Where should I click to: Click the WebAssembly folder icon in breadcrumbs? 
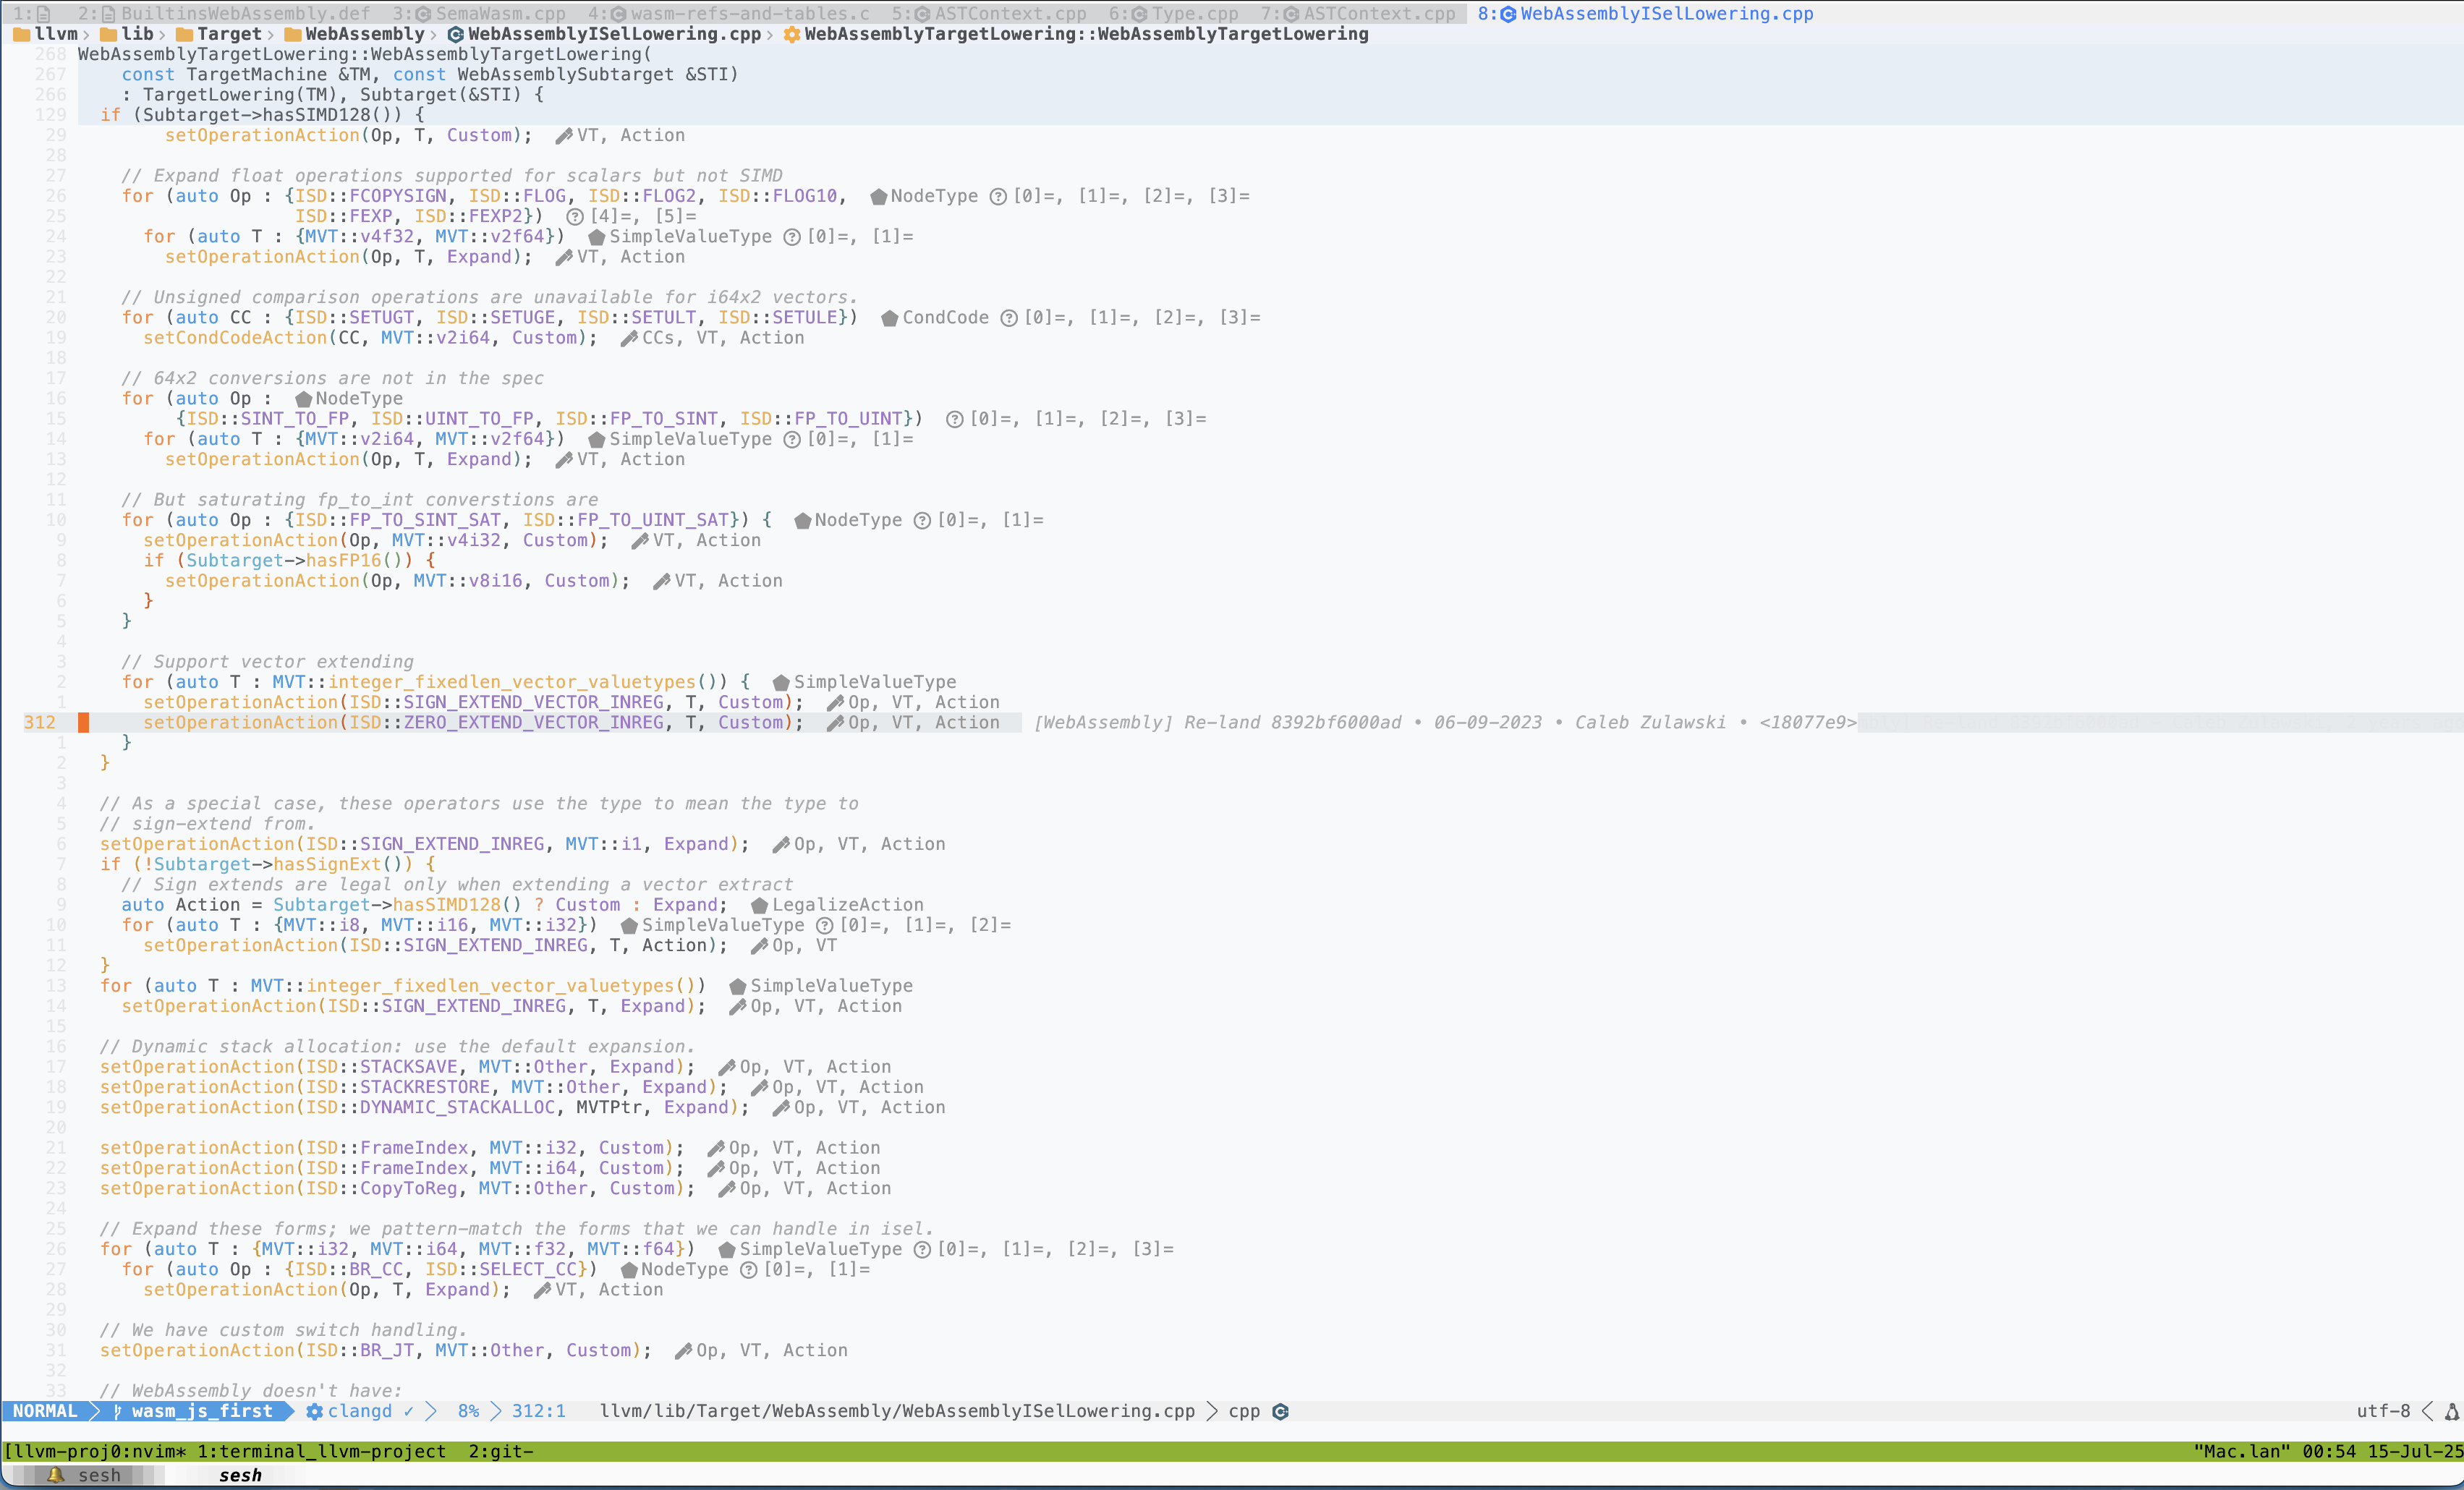pos(293,34)
